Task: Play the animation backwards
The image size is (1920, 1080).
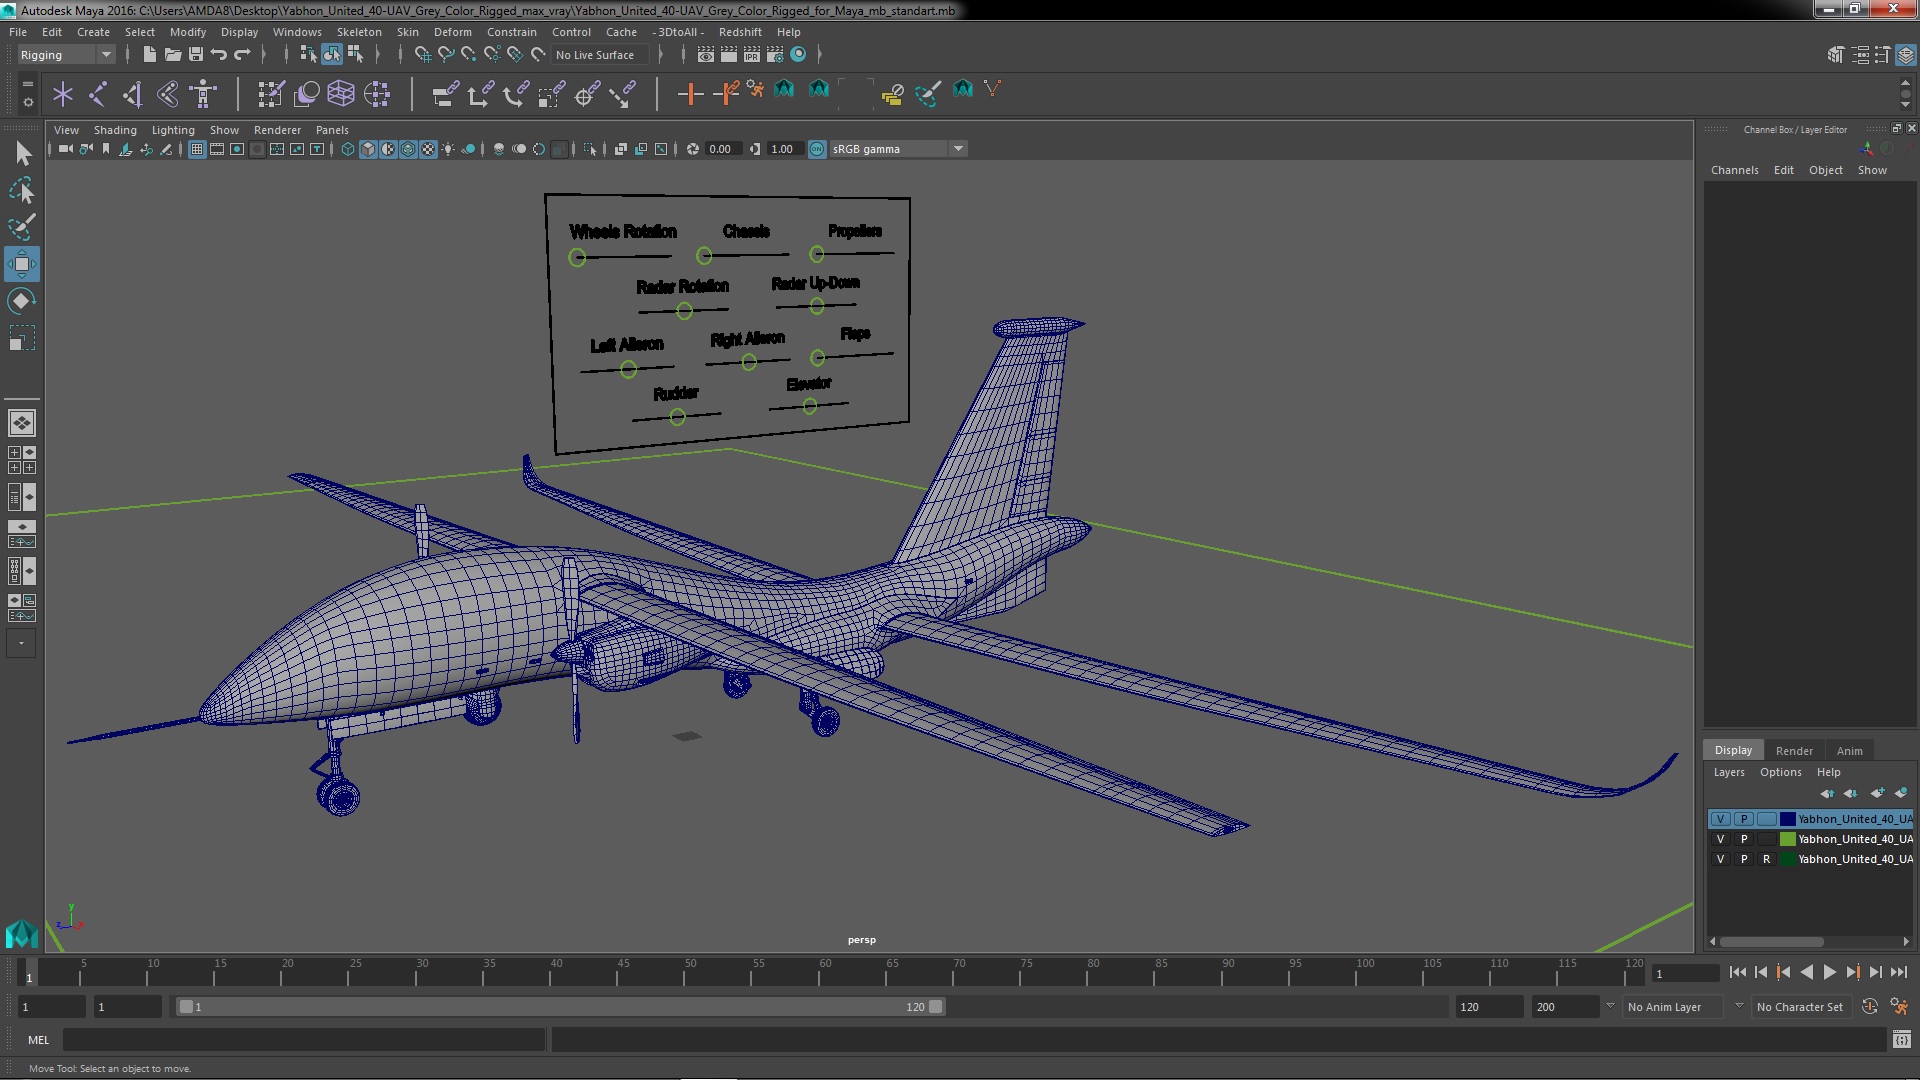Action: (1806, 972)
